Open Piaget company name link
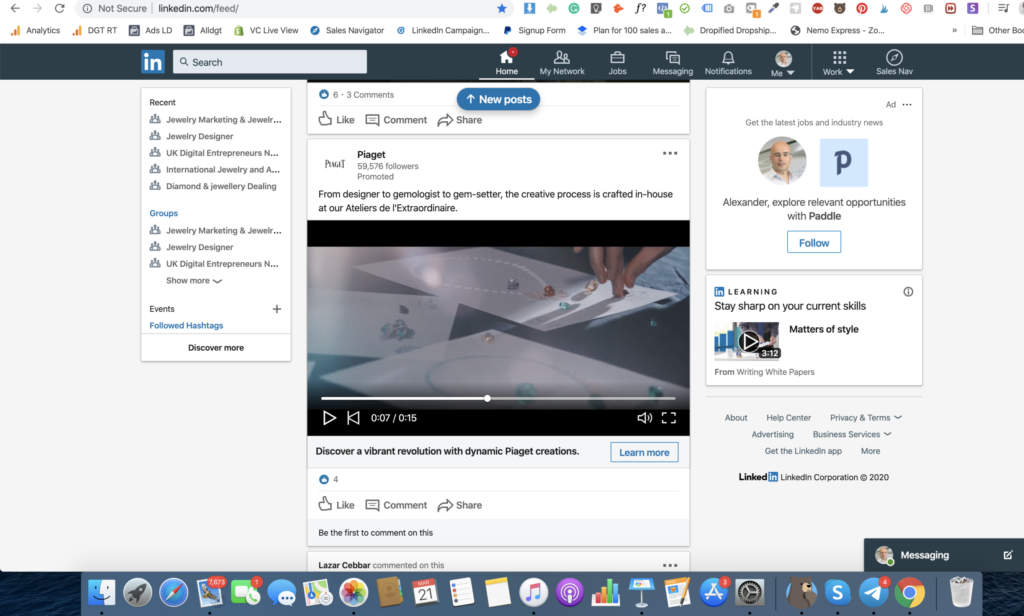The image size is (1024, 616). tap(371, 155)
